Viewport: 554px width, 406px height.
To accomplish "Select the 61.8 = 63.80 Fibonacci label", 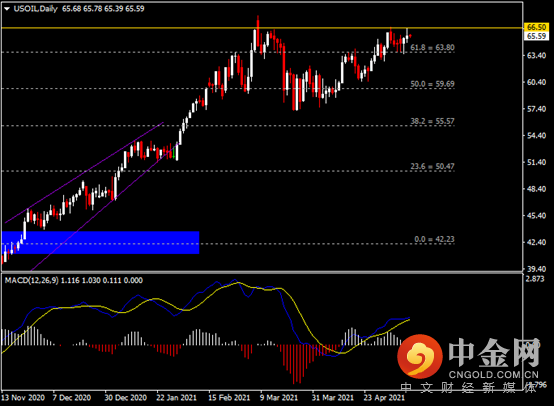I will (432, 47).
